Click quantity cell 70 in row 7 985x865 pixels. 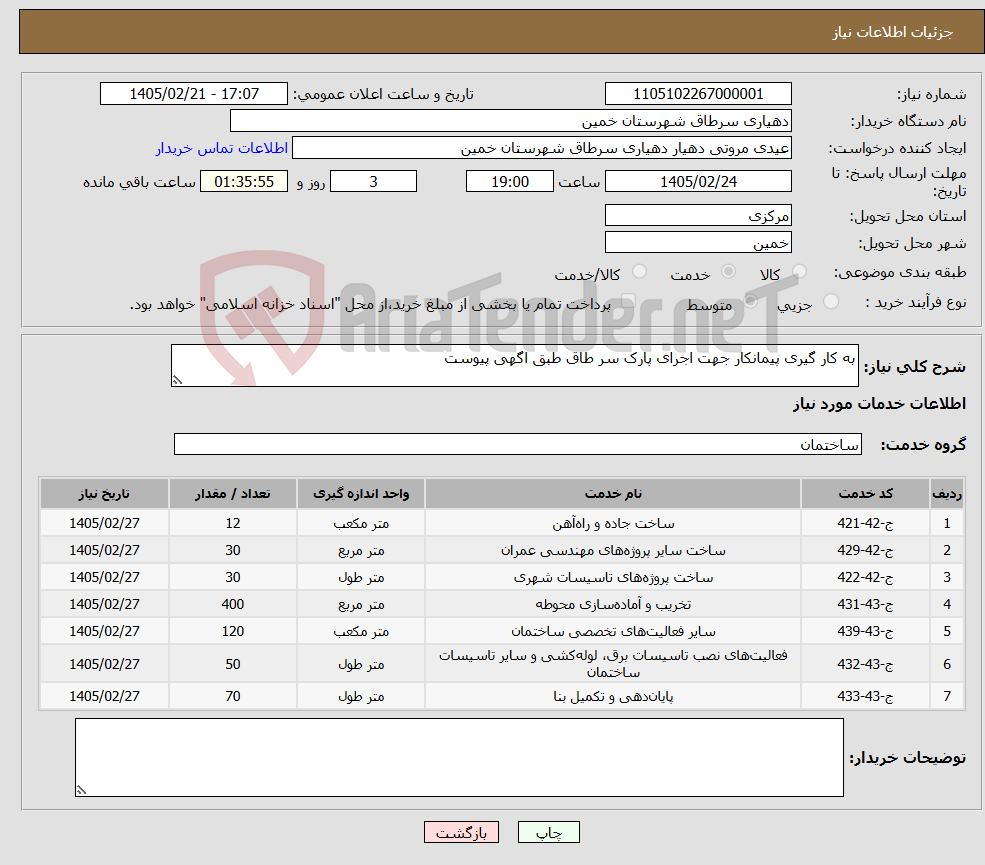pyautogui.click(x=232, y=696)
